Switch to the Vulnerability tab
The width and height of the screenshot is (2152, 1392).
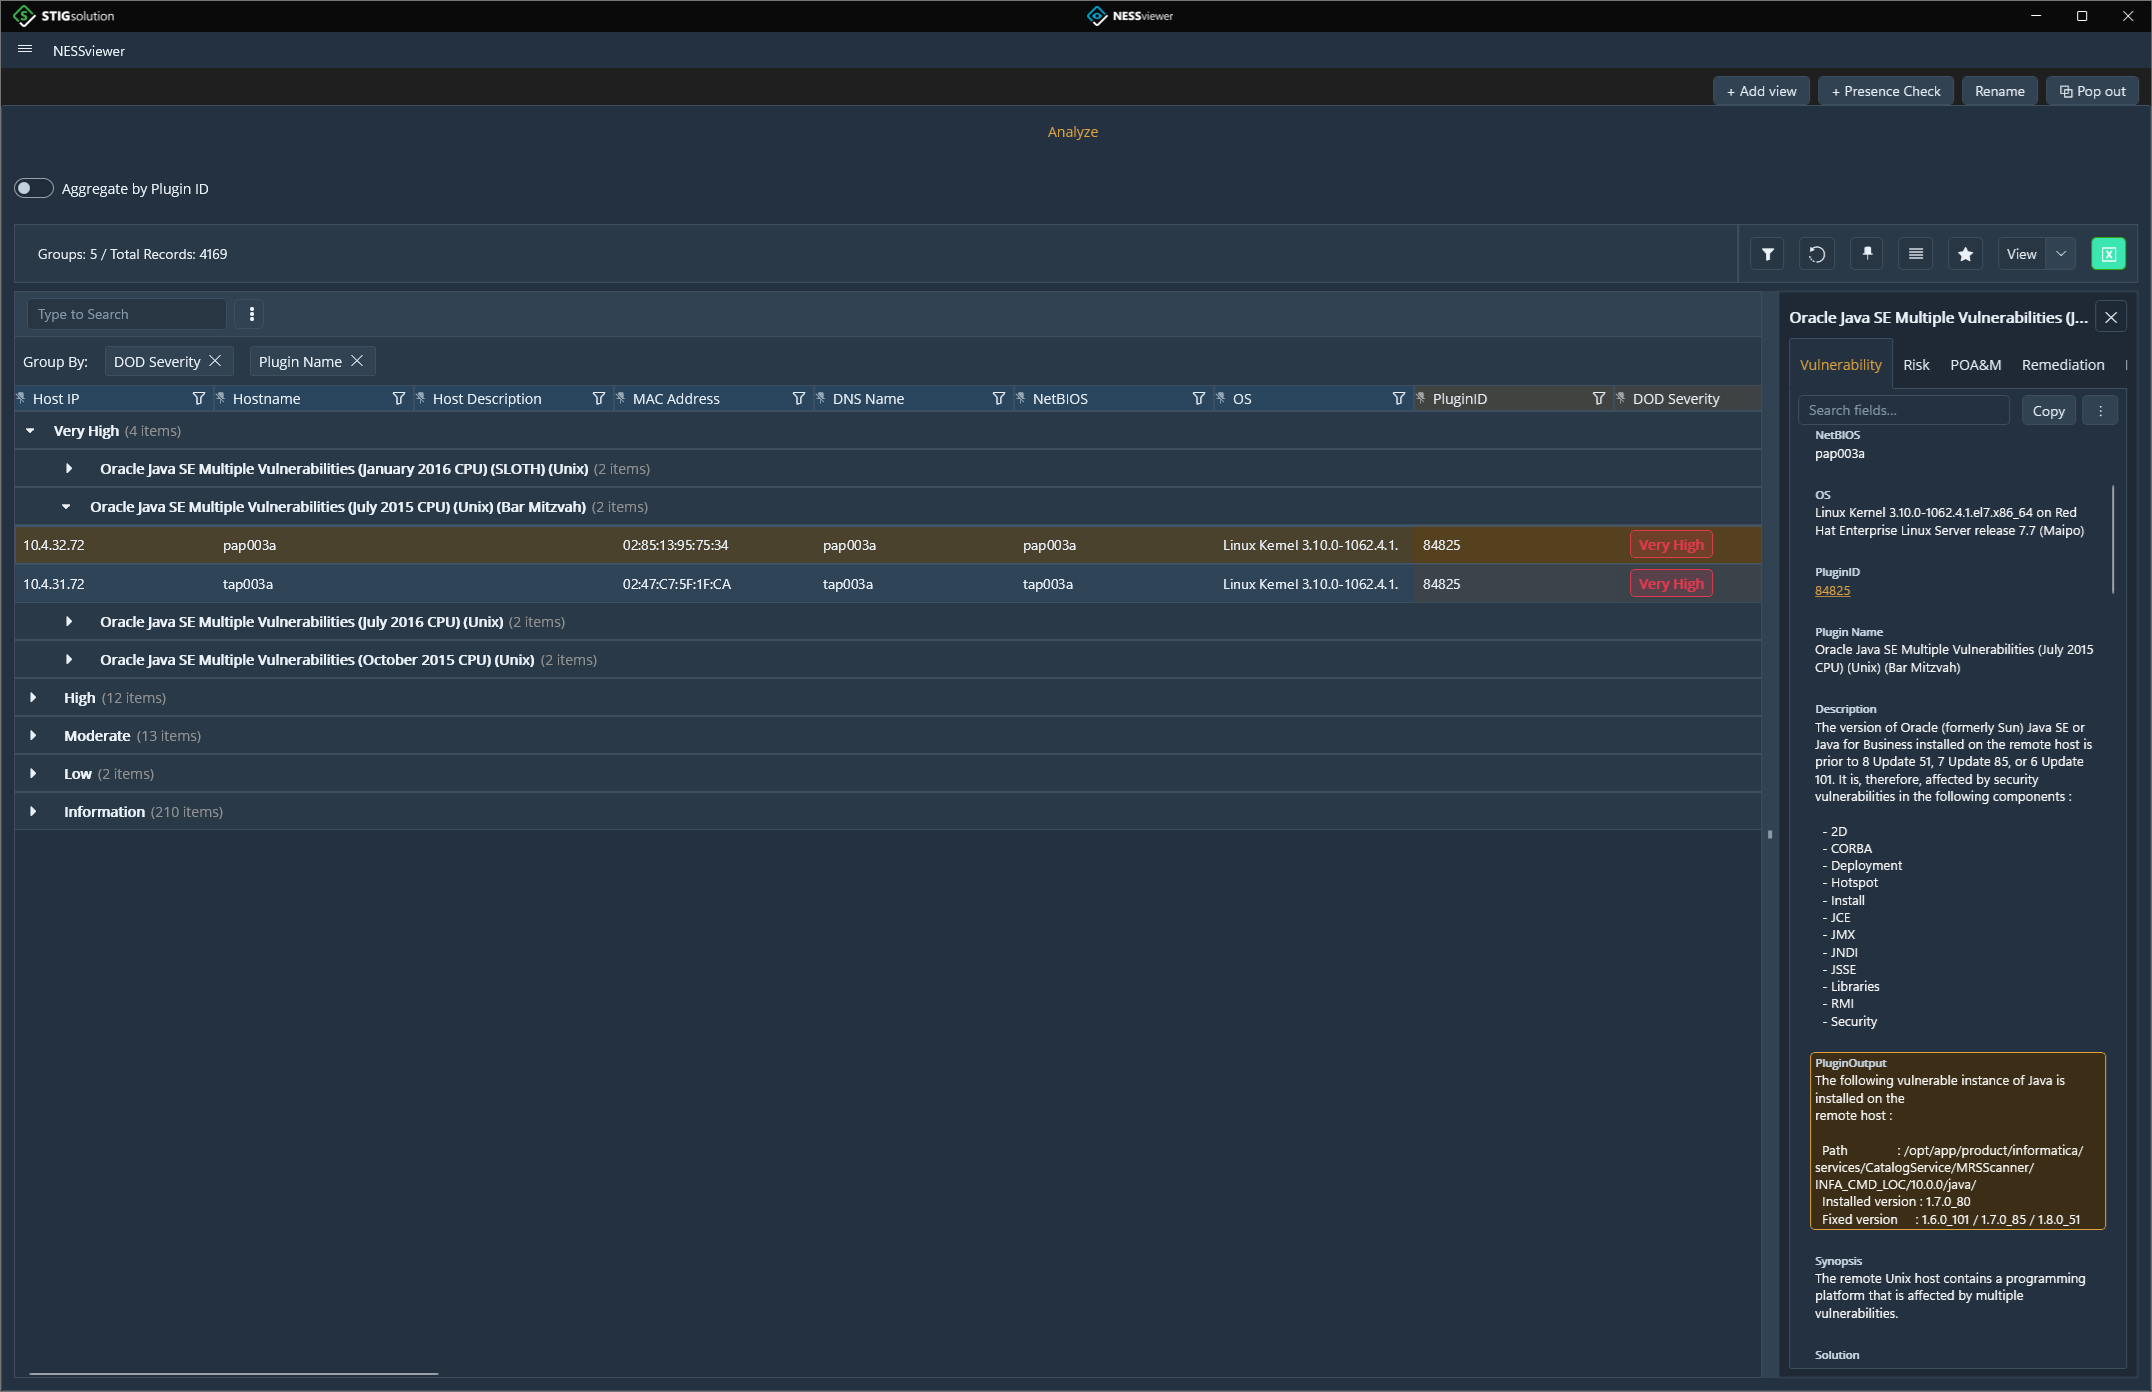[x=1840, y=364]
